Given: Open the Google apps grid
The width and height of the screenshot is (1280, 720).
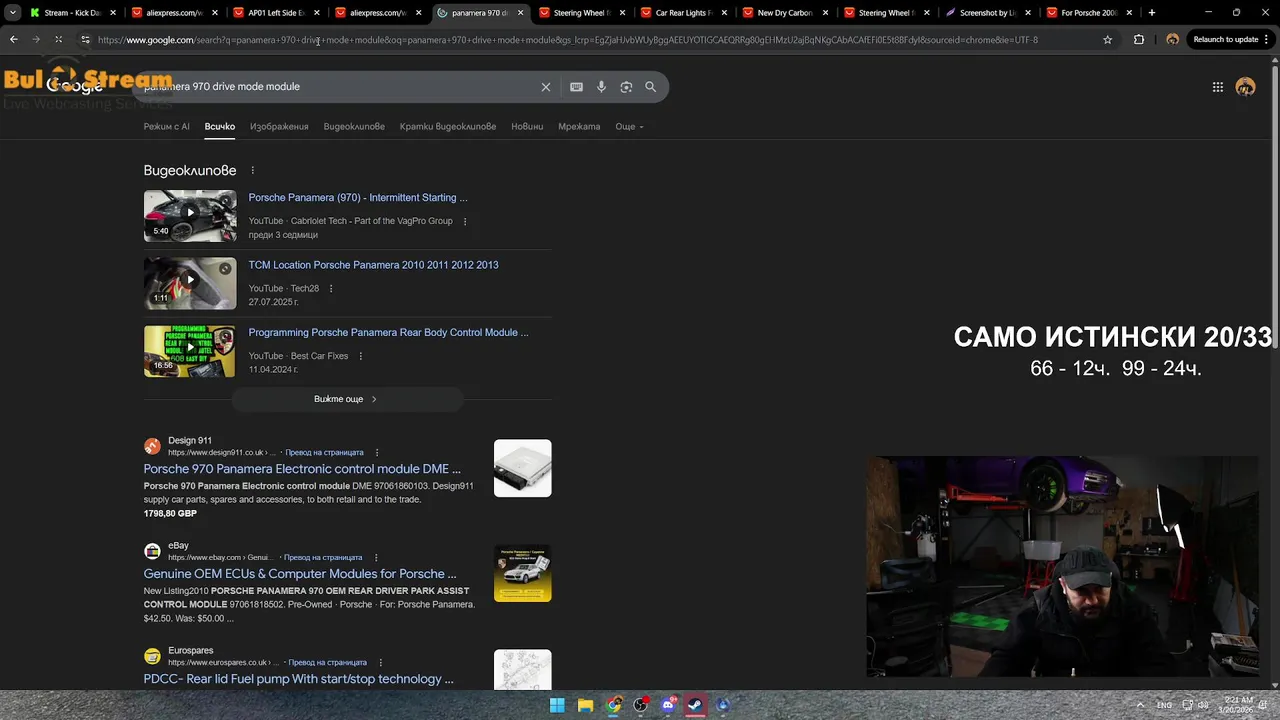Looking at the screenshot, I should coord(1218,87).
